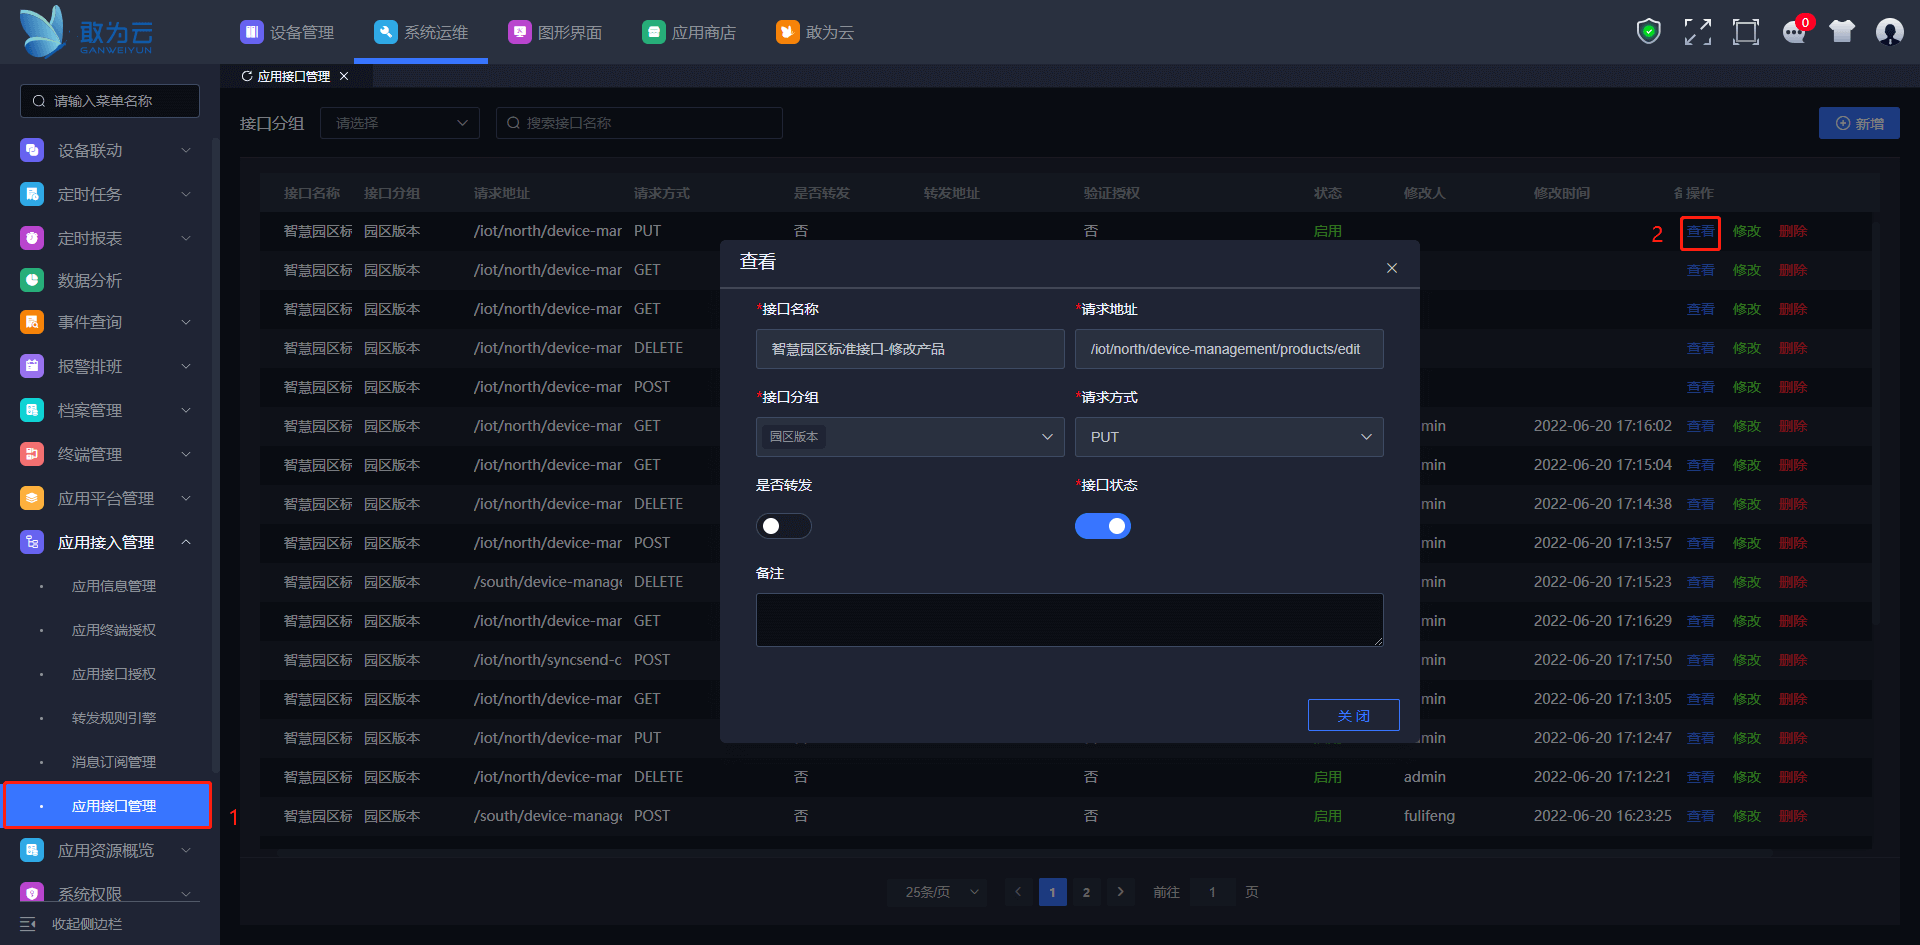1920x945 pixels.
Task: Click the security shield icon in header
Action: [x=1648, y=32]
